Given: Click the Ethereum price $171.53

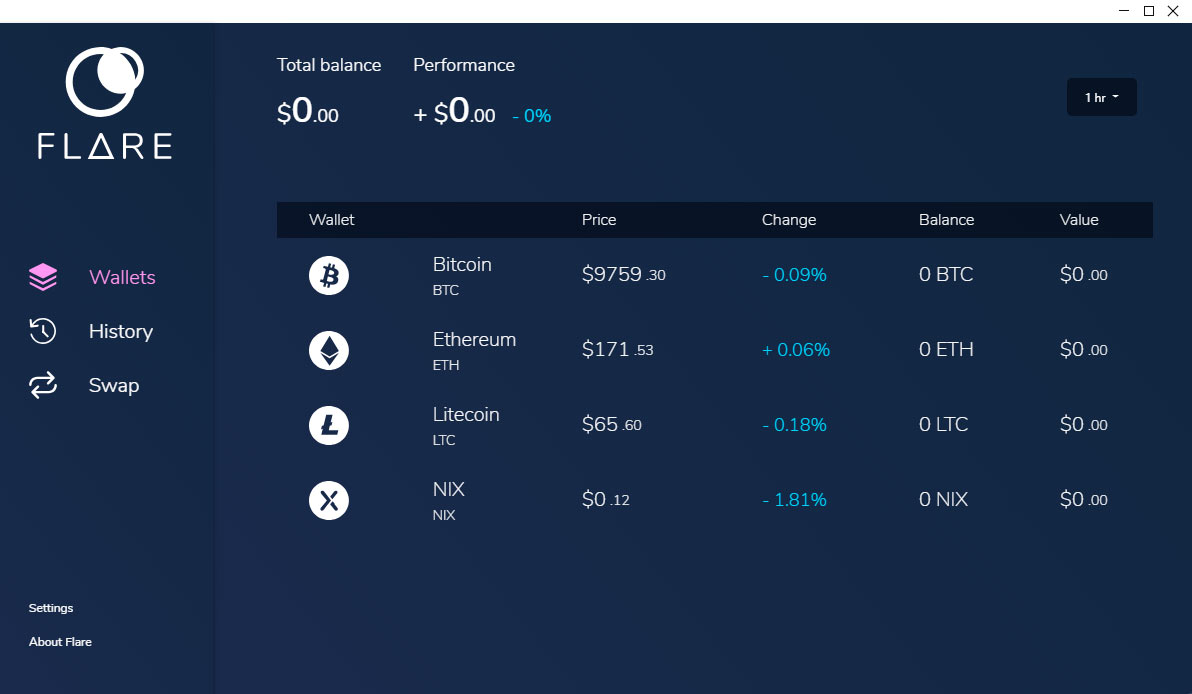Looking at the screenshot, I should pyautogui.click(x=617, y=350).
